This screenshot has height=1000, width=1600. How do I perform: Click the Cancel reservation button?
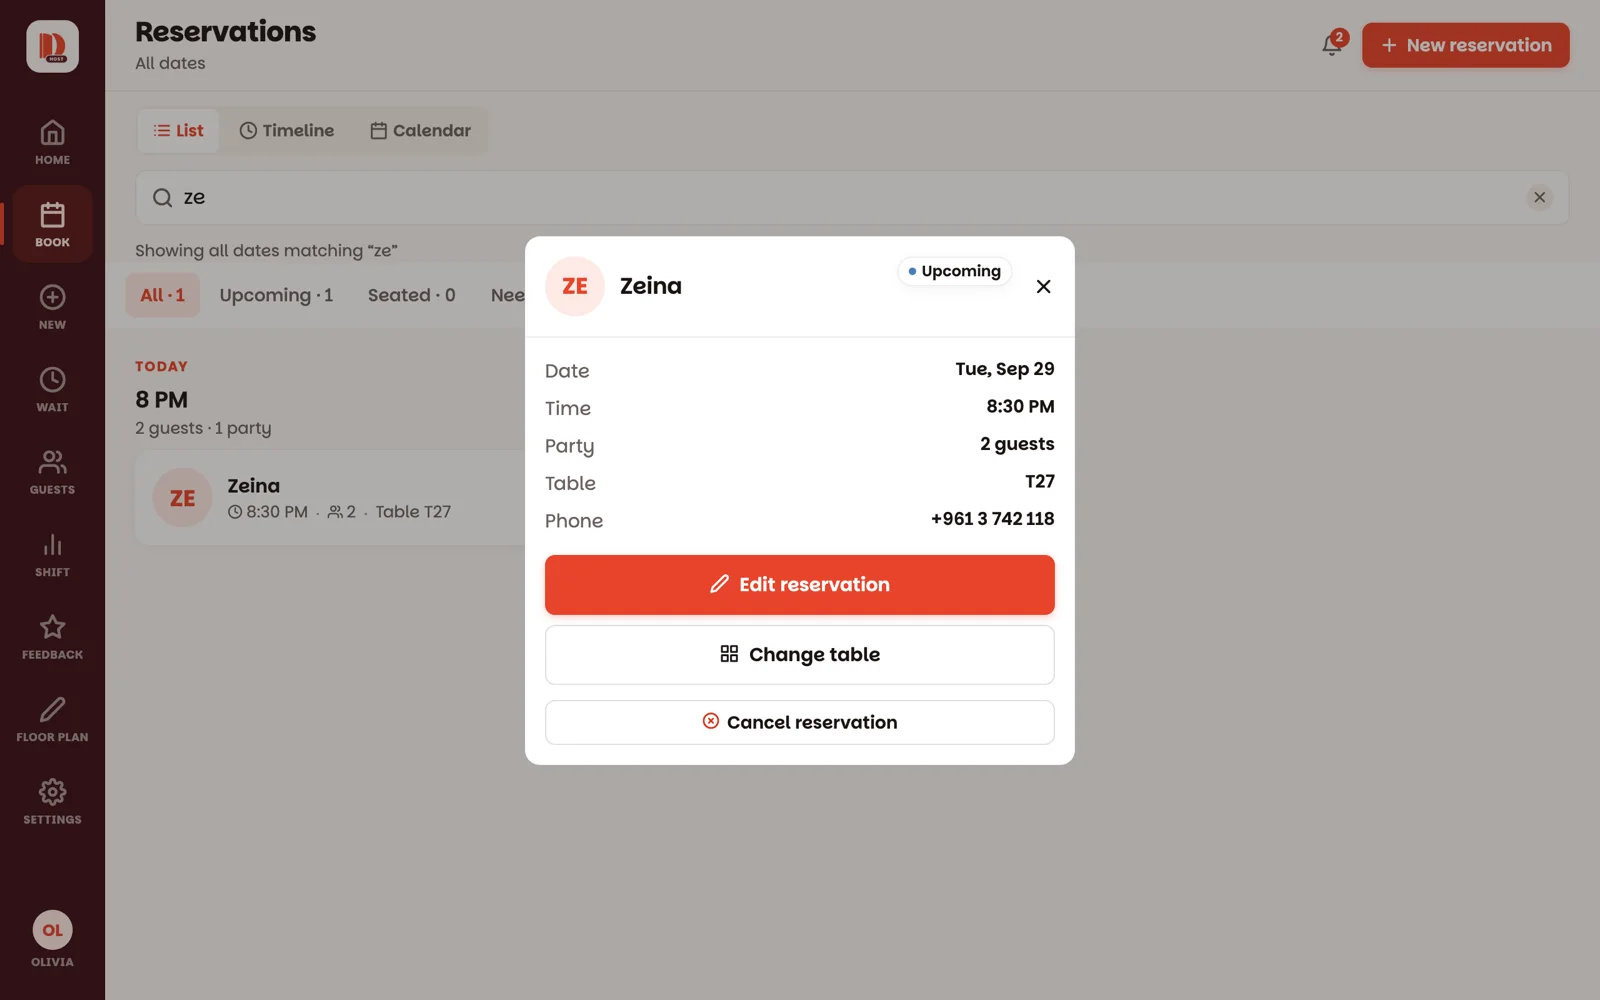(800, 722)
